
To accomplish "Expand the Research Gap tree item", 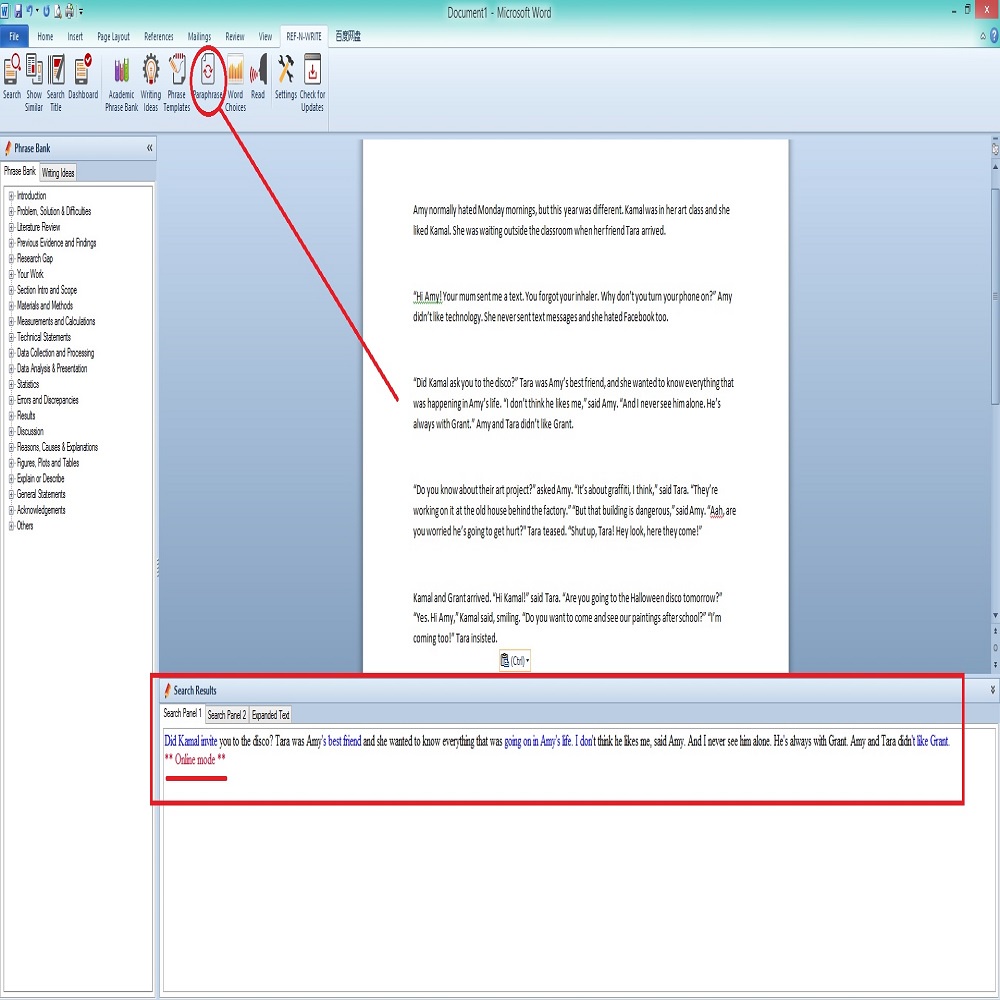I will (11, 259).
